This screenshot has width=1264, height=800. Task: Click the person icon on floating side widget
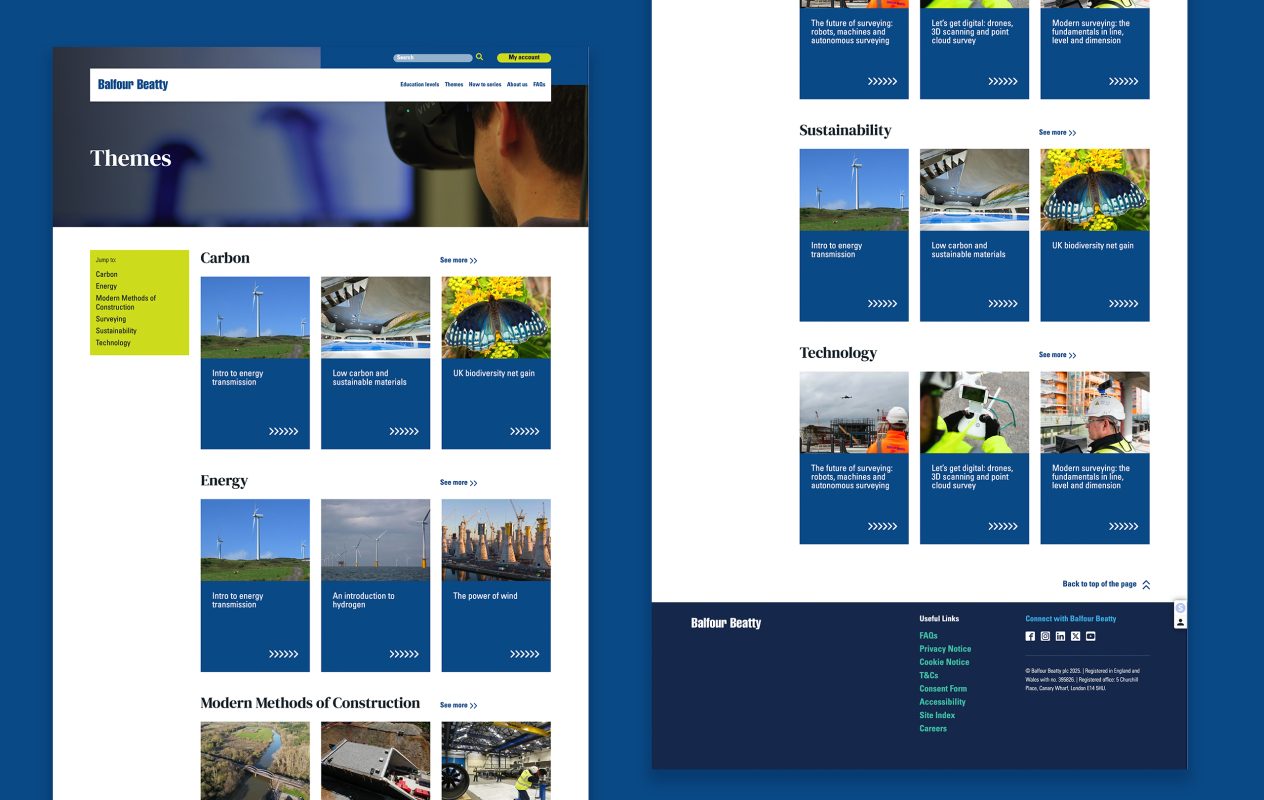[1180, 622]
